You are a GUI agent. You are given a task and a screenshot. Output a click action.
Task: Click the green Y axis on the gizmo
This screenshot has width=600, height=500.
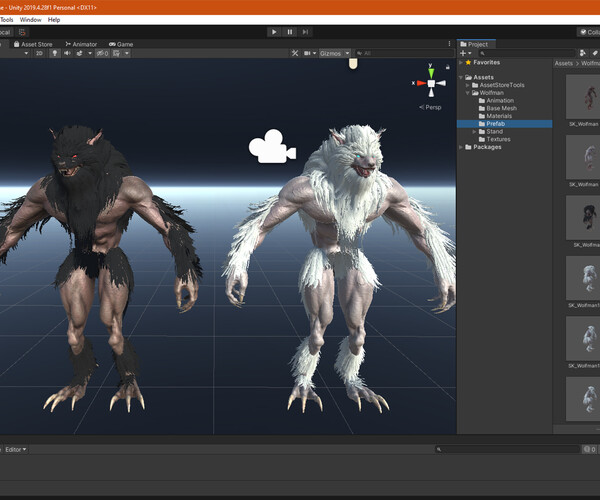[431, 73]
